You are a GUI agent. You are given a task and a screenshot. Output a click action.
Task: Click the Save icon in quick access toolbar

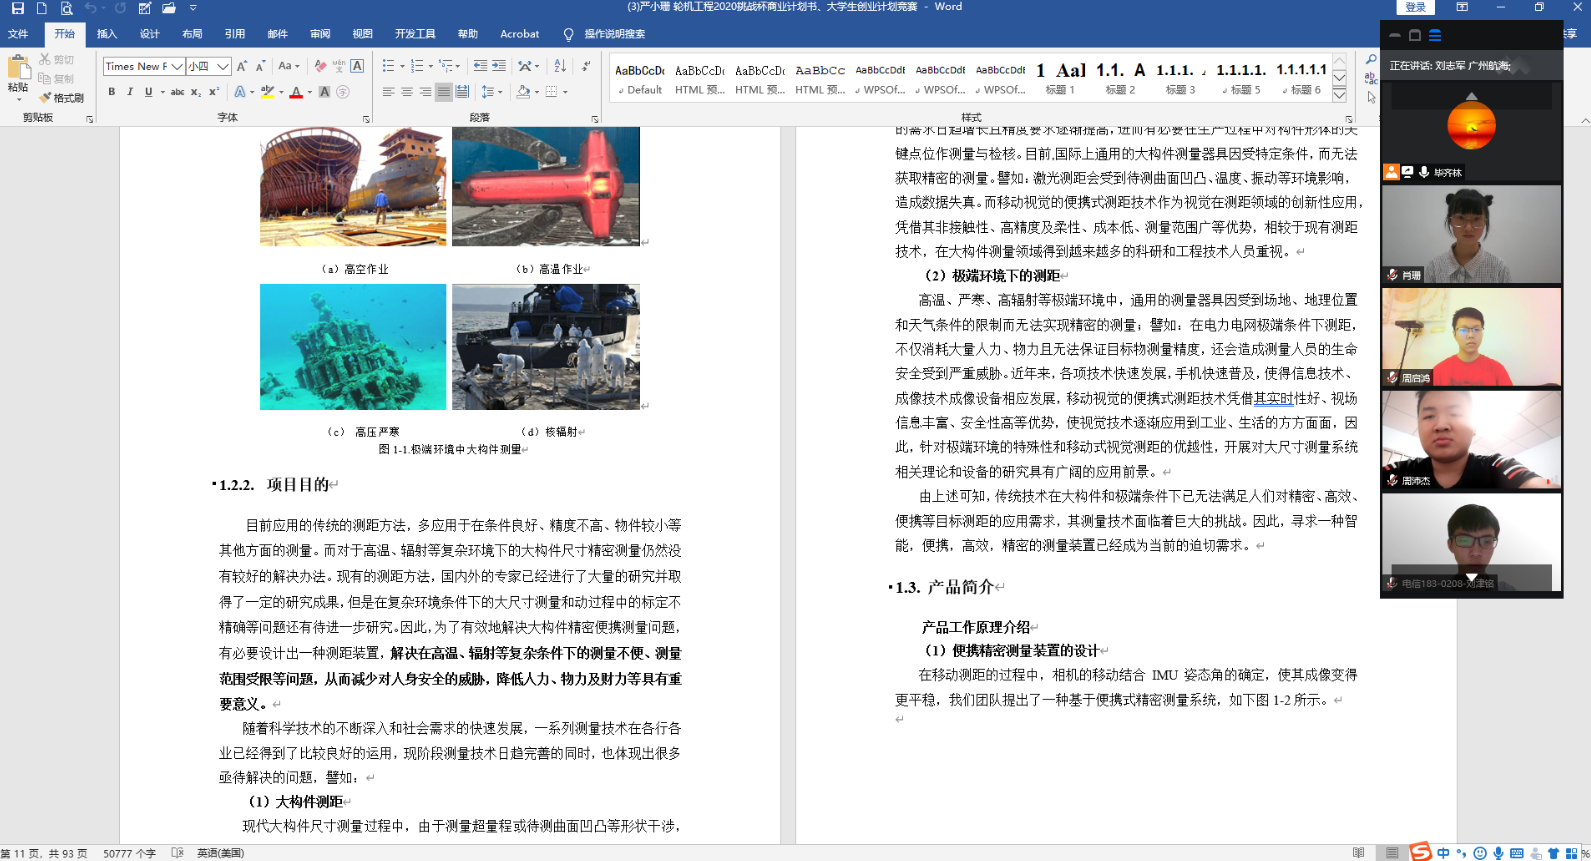tap(17, 8)
